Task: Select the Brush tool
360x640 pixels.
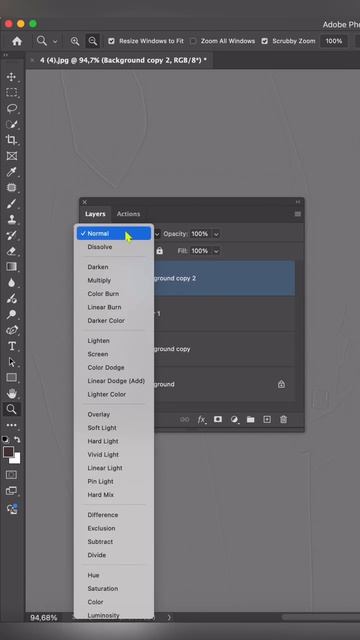Action: tap(11, 203)
